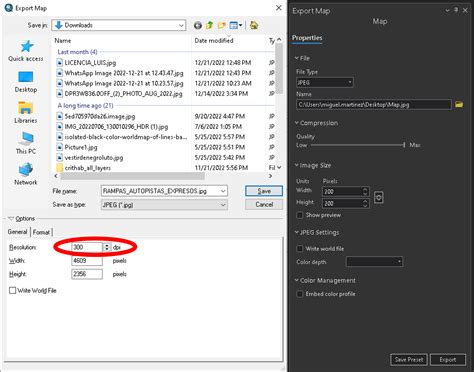The width and height of the screenshot is (474, 372).
Task: Click the browse folder icon next to Name
Action: (459, 104)
